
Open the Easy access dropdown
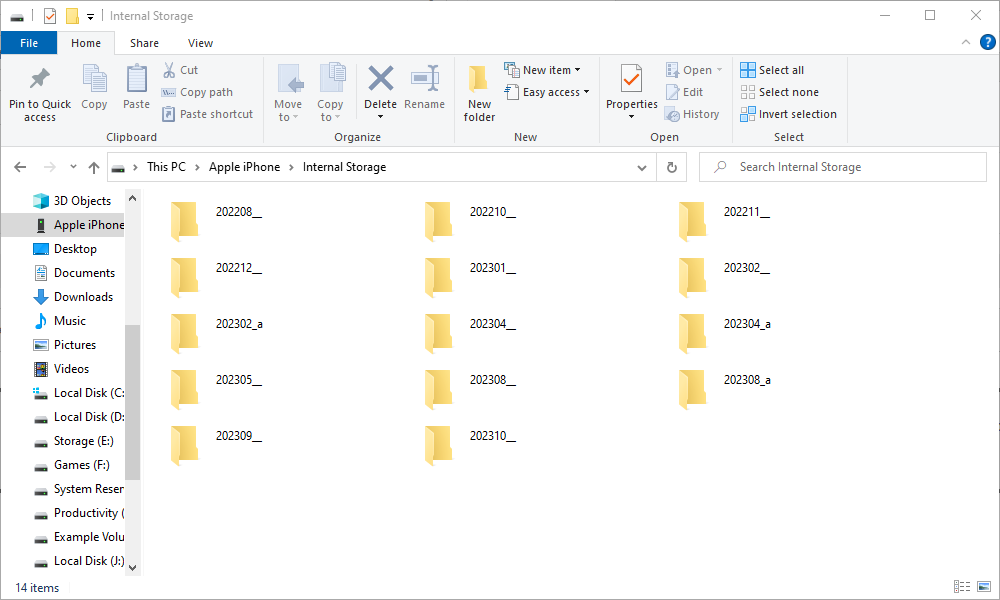click(547, 92)
